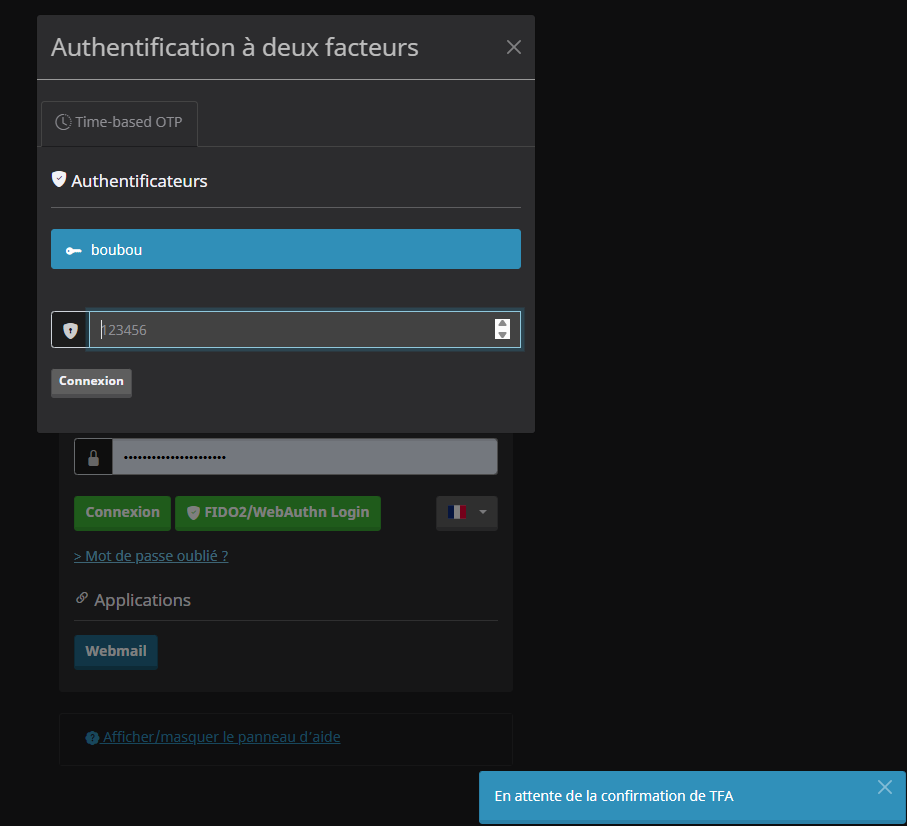Focus the 123456 OTP code field
907x826 pixels.
point(290,330)
